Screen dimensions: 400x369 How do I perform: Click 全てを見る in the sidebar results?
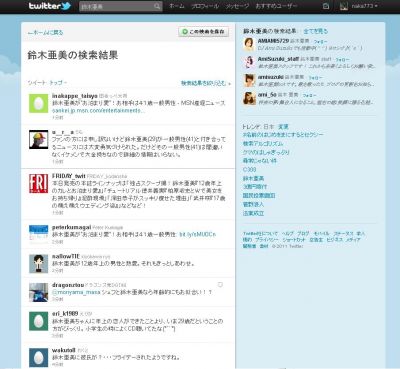[x=315, y=31]
